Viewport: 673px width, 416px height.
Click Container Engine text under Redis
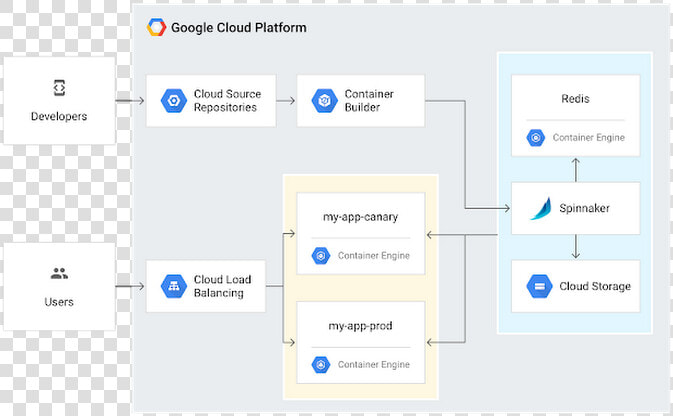coord(588,138)
